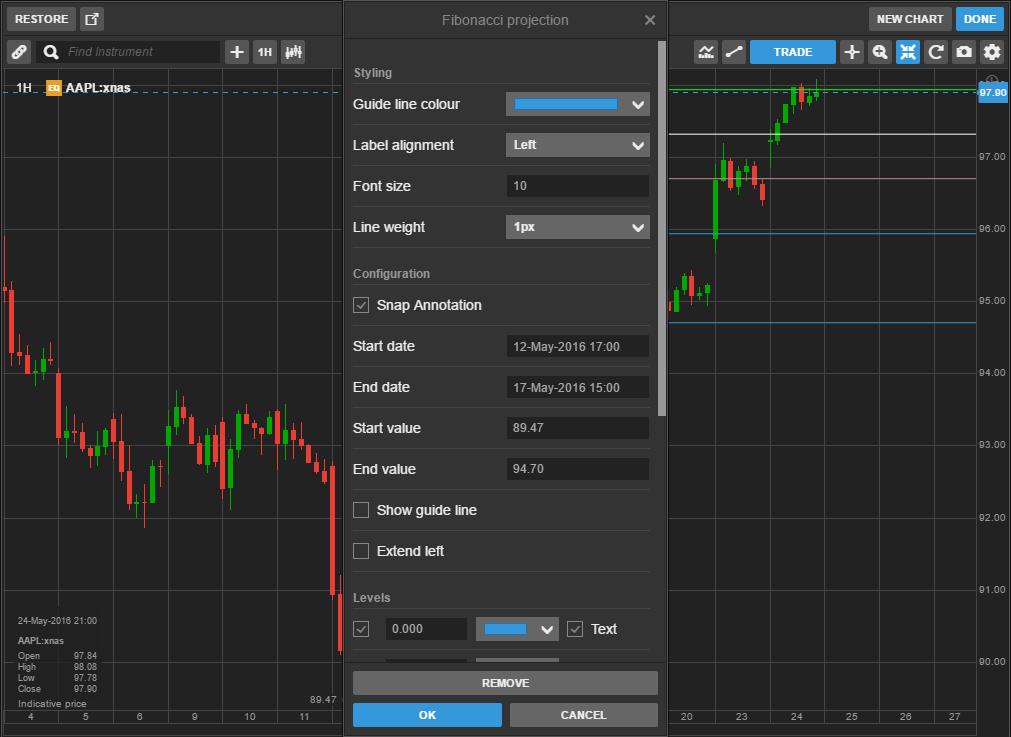1011x737 pixels.
Task: Click the reset chart refresh icon
Action: click(936, 52)
